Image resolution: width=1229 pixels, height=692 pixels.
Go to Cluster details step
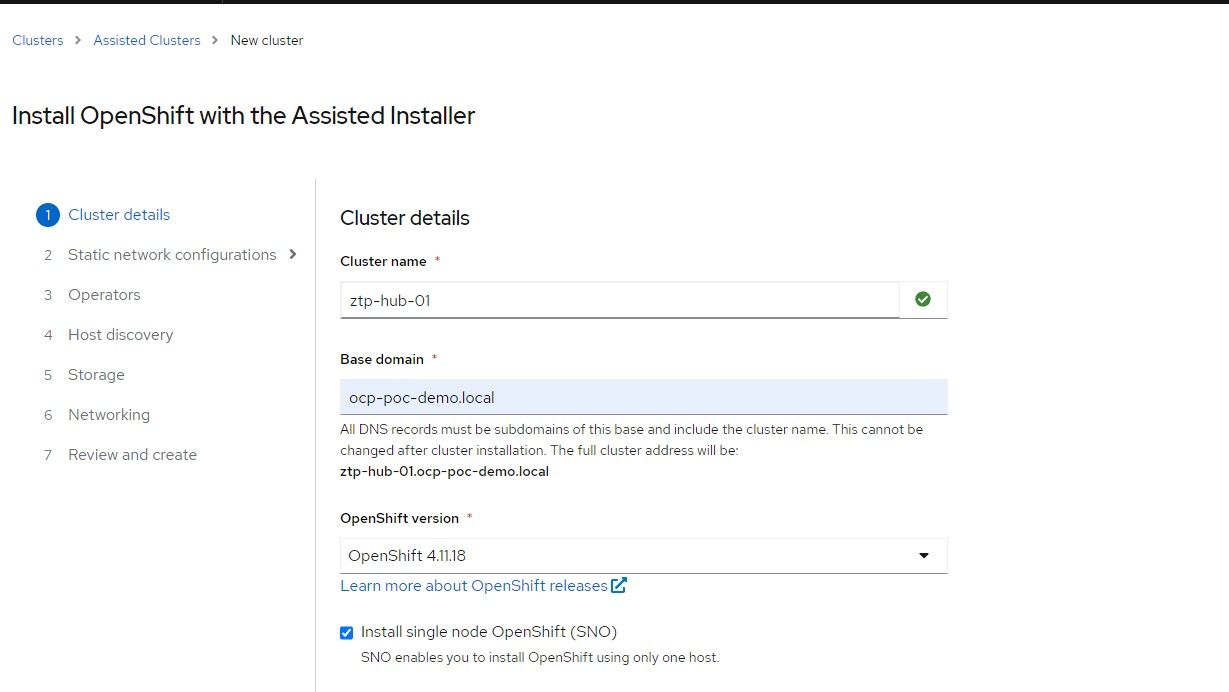119,215
